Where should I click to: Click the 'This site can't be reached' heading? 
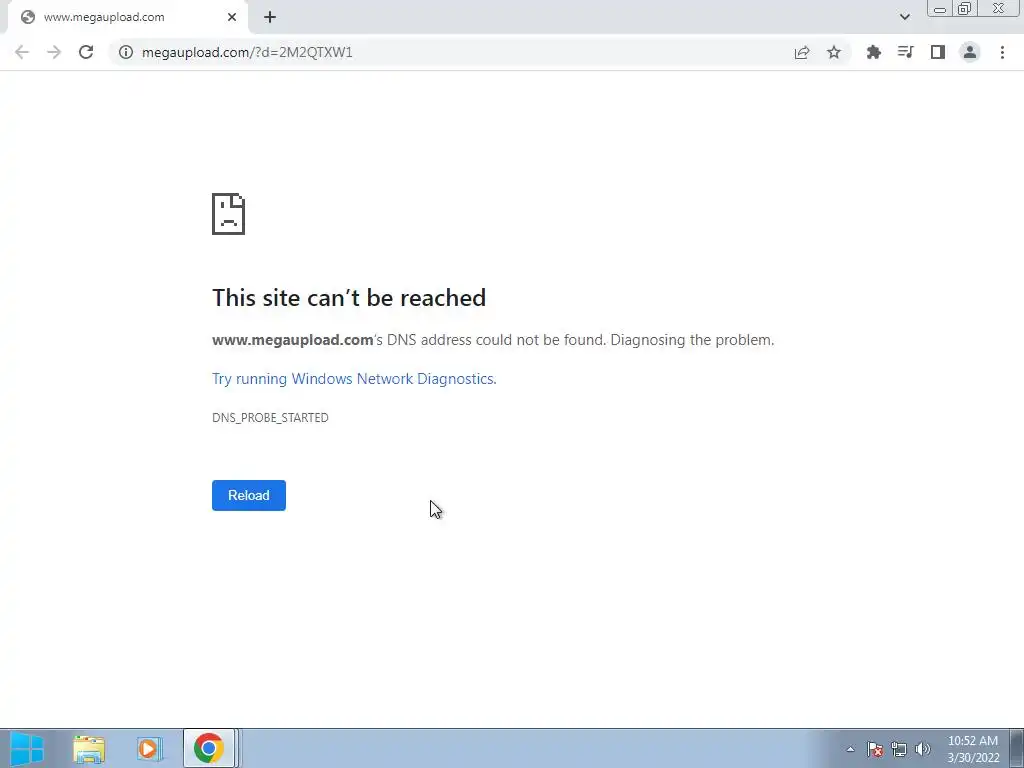(349, 298)
